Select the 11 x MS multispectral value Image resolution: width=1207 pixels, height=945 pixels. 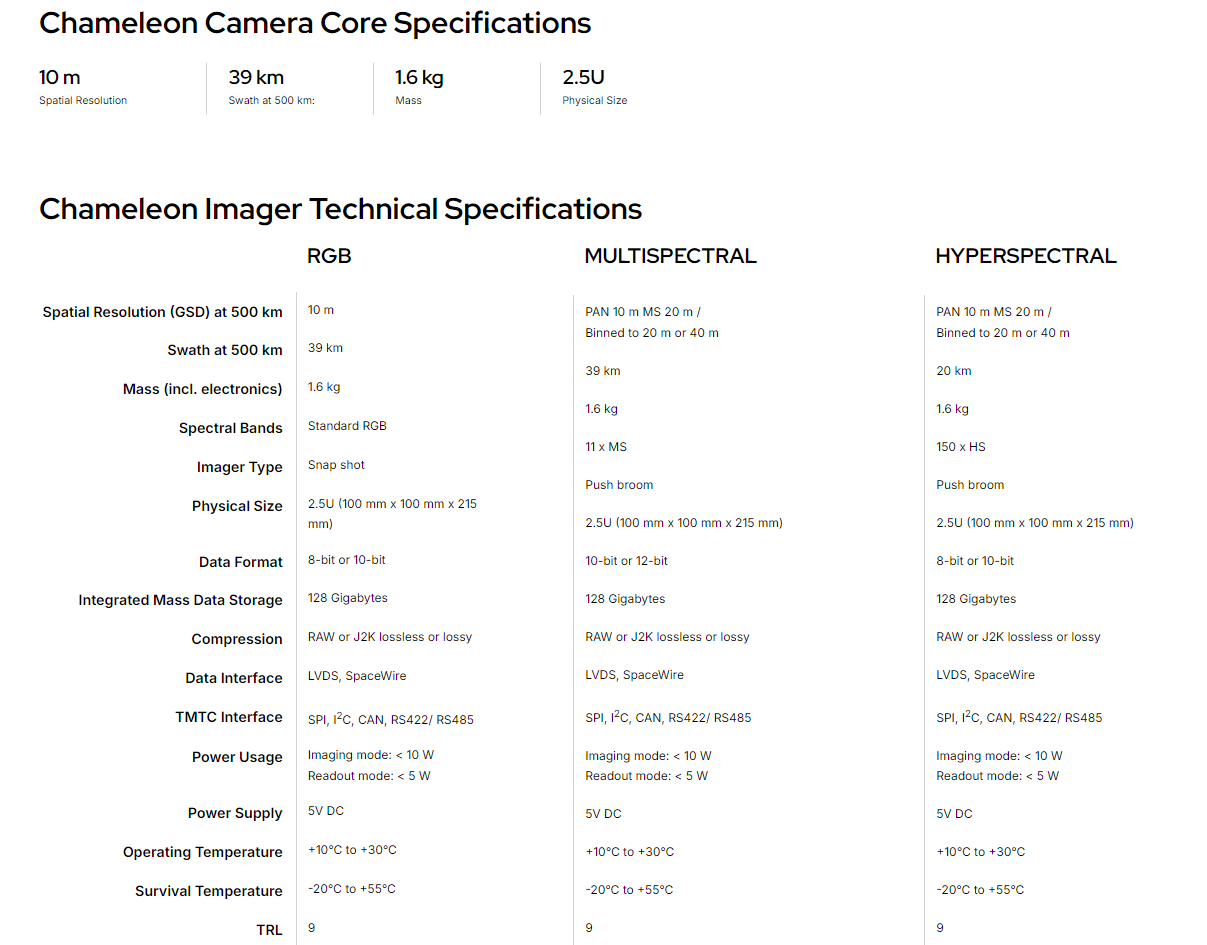pyautogui.click(x=606, y=447)
